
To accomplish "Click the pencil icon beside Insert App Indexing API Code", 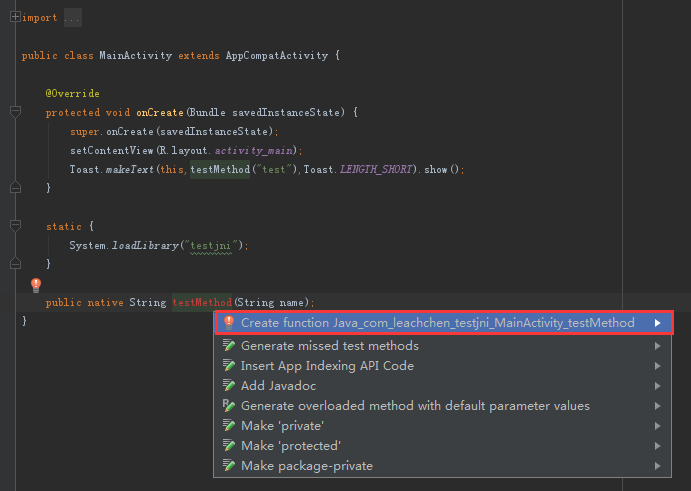I will pos(229,365).
